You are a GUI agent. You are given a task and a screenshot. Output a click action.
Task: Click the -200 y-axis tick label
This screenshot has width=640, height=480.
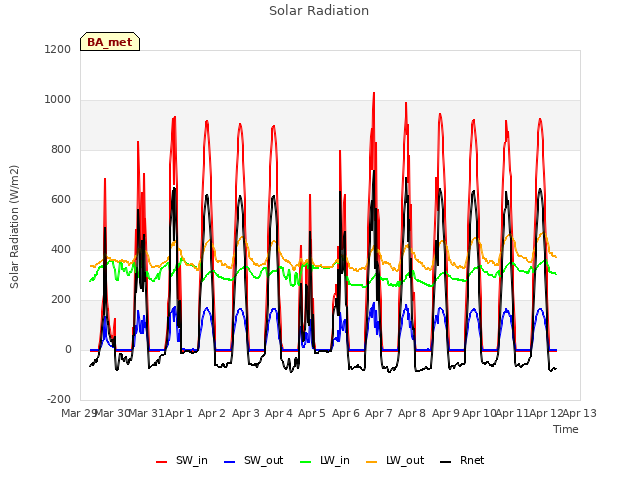(x=59, y=399)
